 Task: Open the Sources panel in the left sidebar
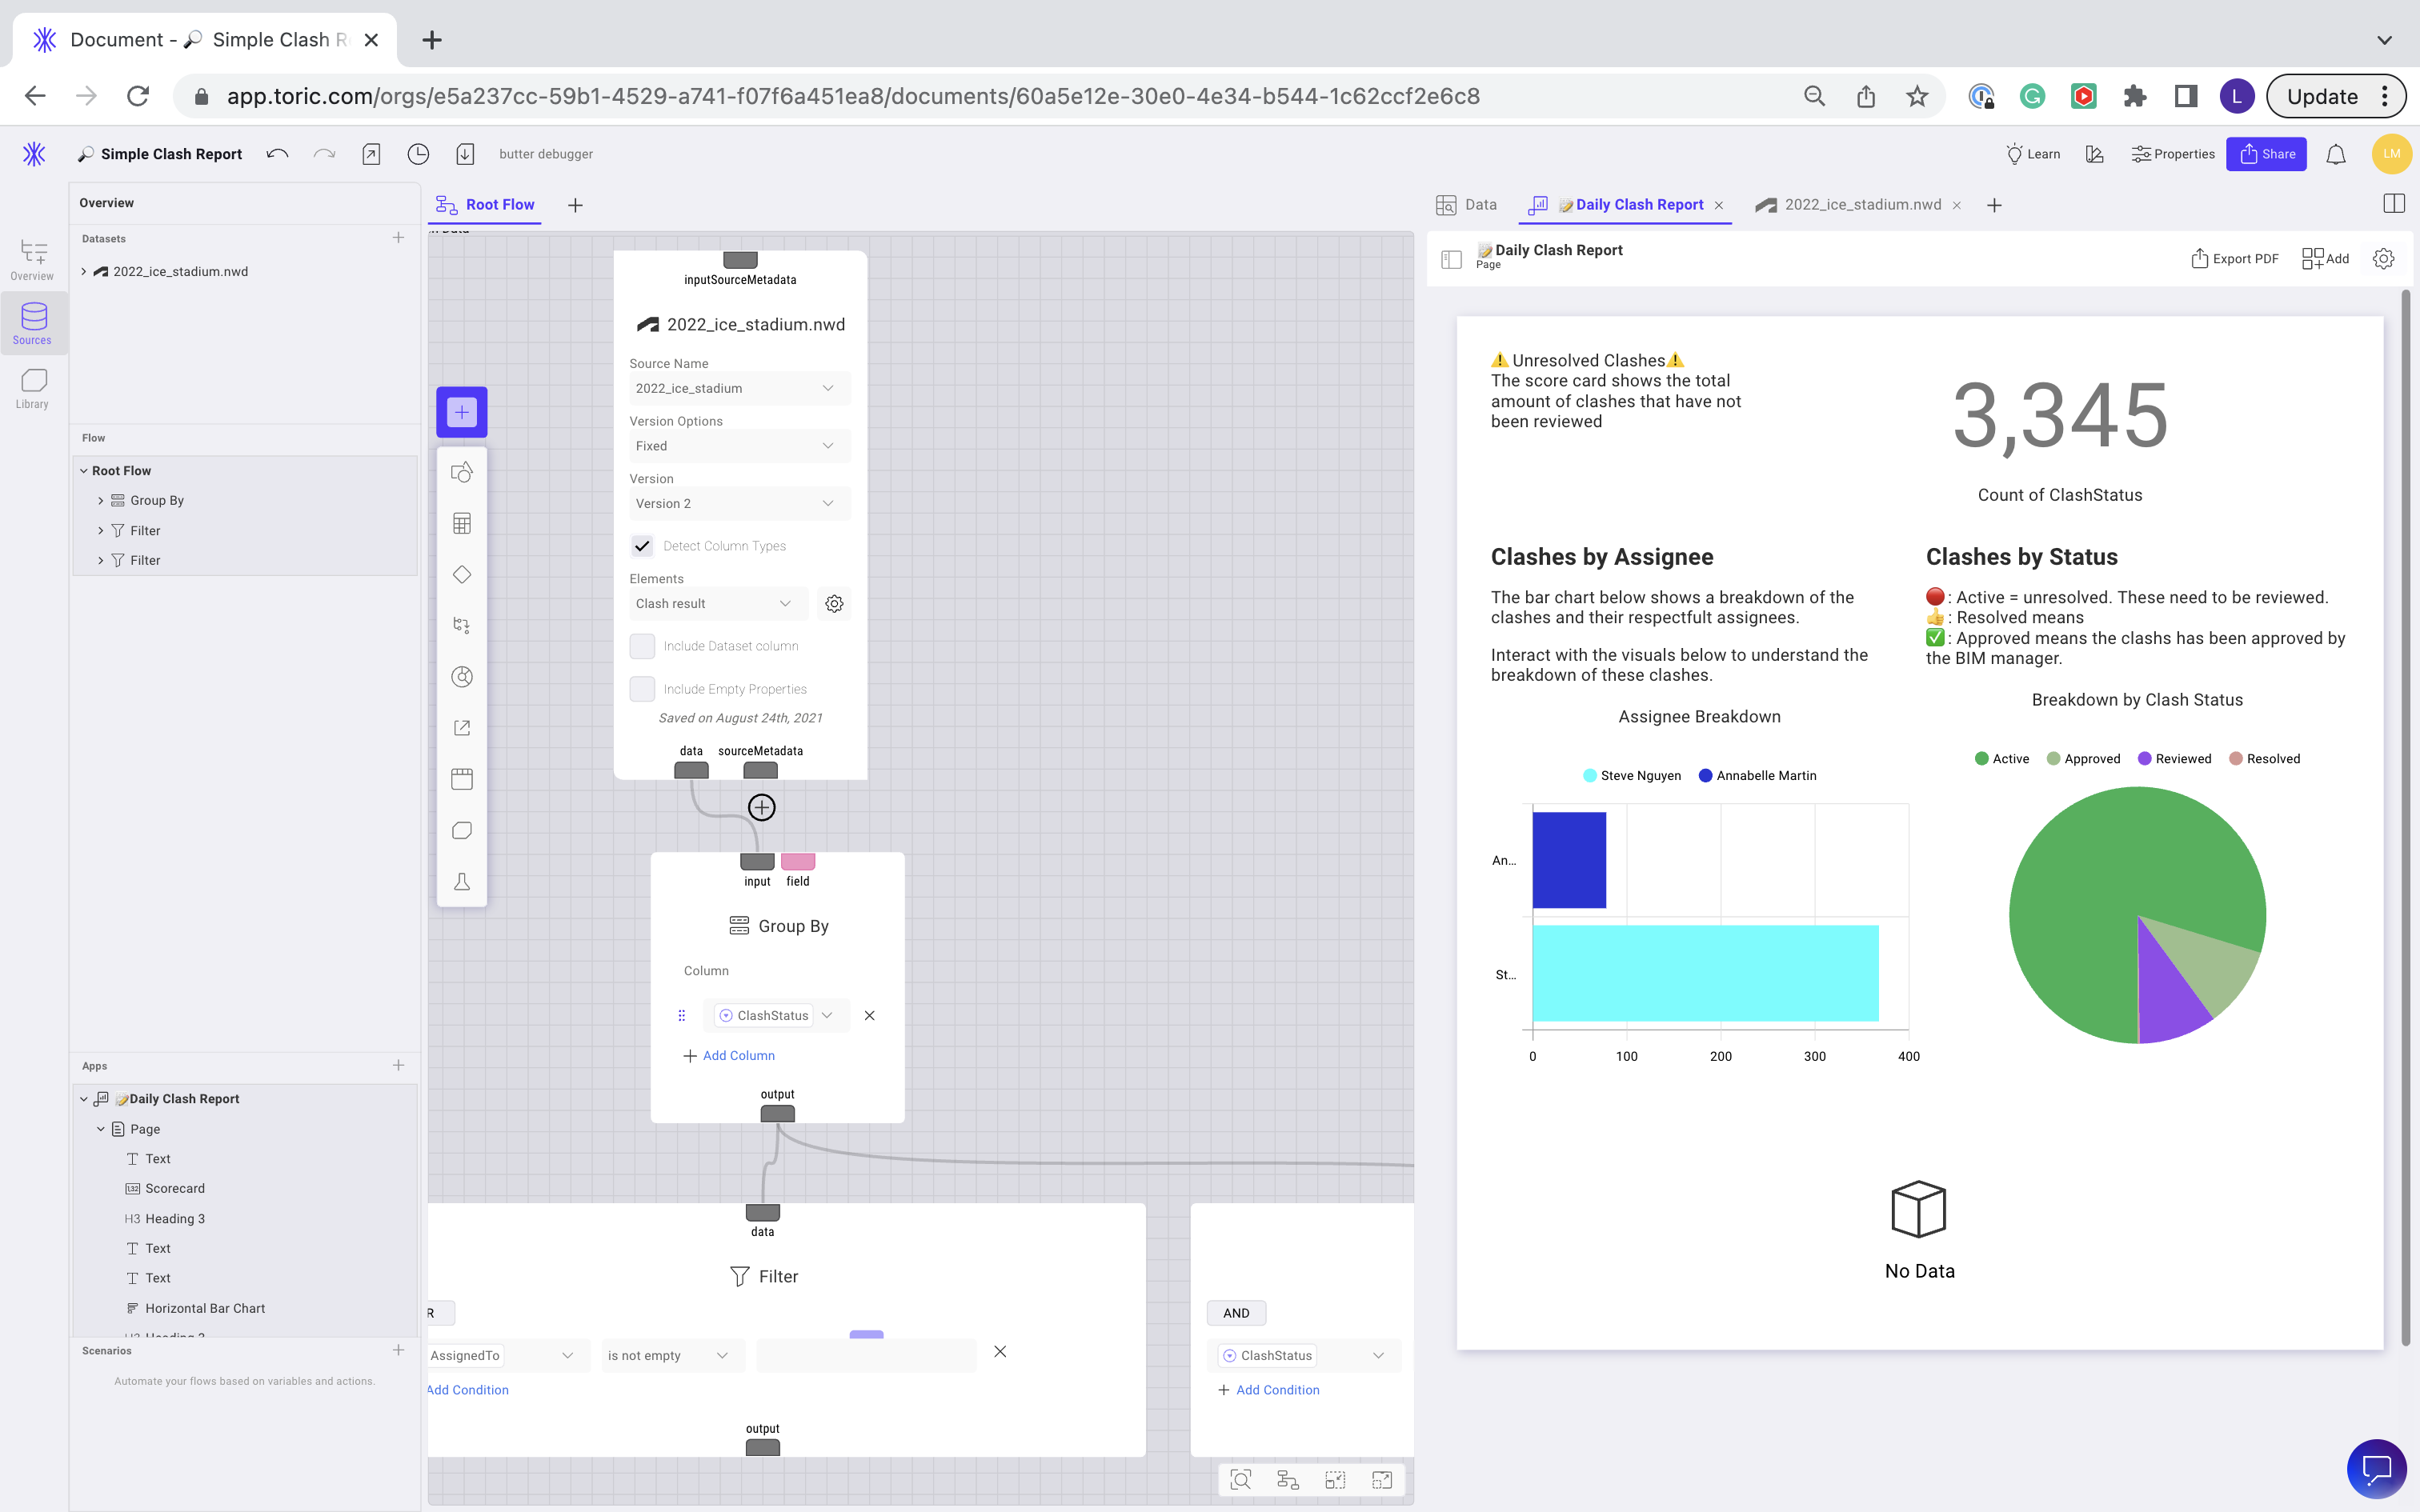click(33, 322)
